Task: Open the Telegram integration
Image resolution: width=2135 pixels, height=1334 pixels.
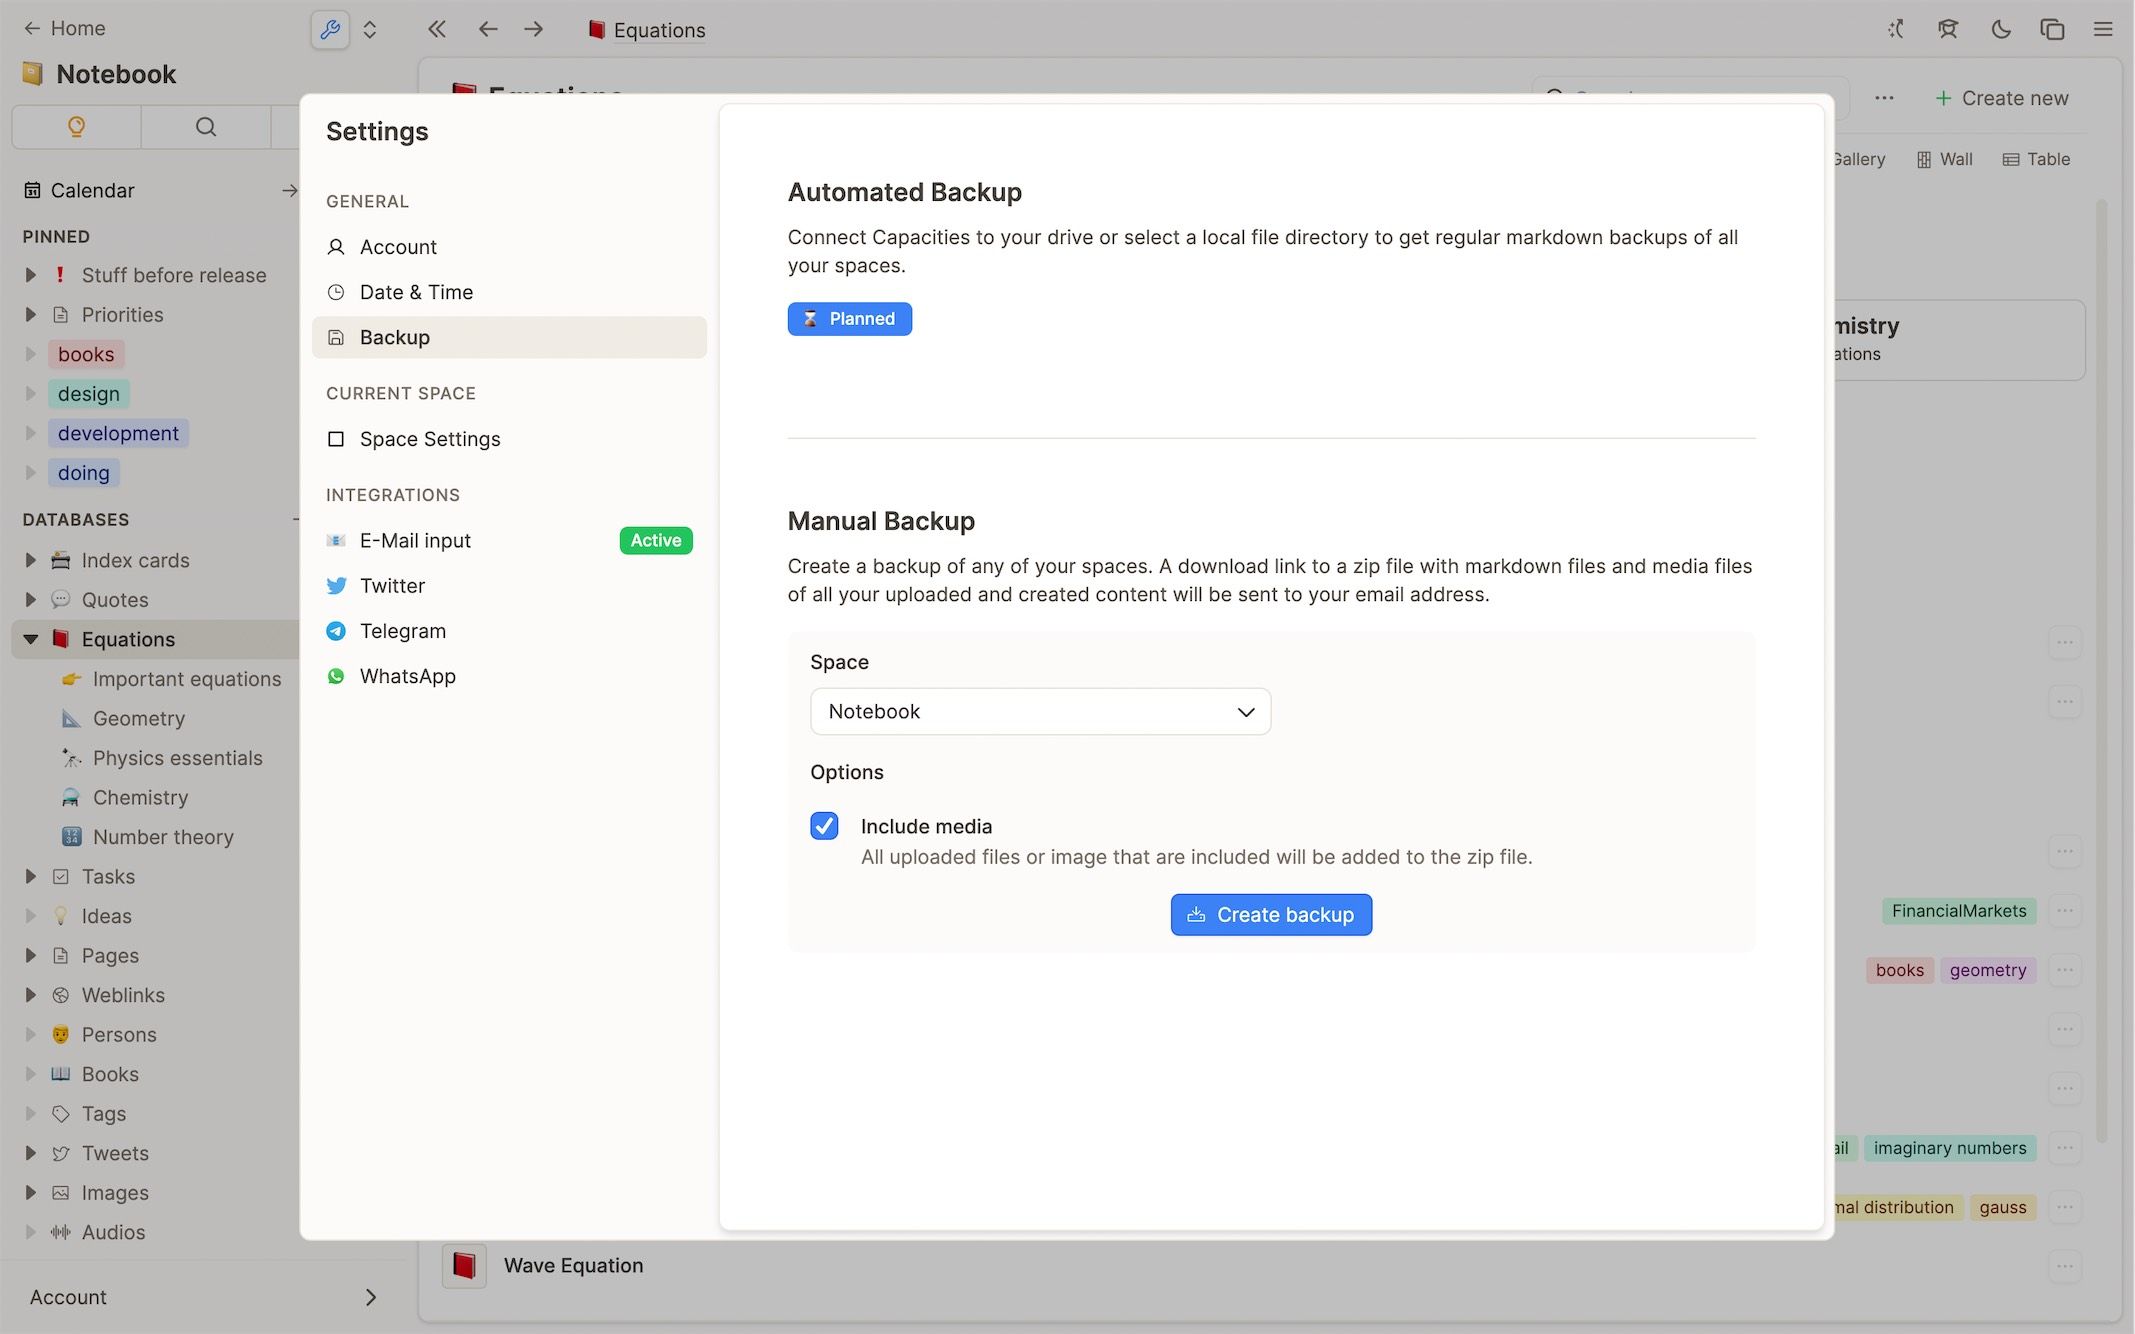Action: click(403, 631)
